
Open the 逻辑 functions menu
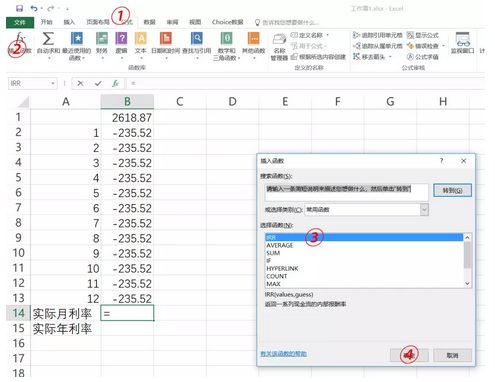[x=121, y=45]
